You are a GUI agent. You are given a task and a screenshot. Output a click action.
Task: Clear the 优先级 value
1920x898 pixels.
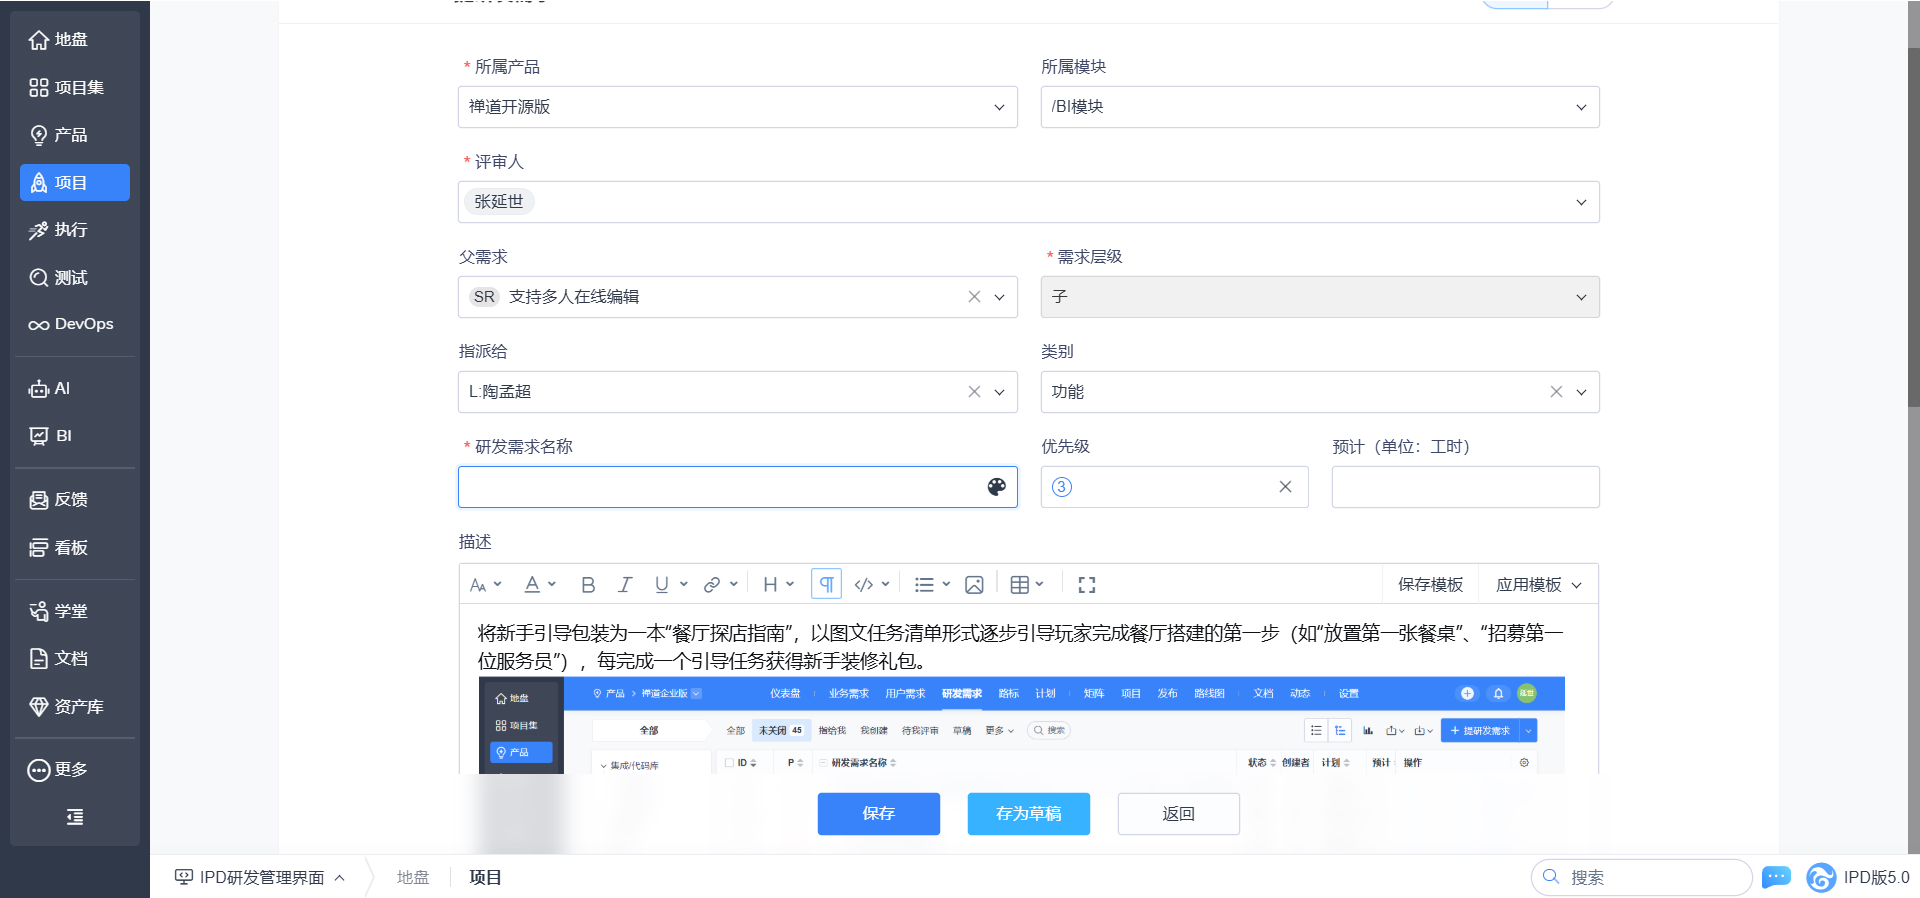coord(1285,487)
